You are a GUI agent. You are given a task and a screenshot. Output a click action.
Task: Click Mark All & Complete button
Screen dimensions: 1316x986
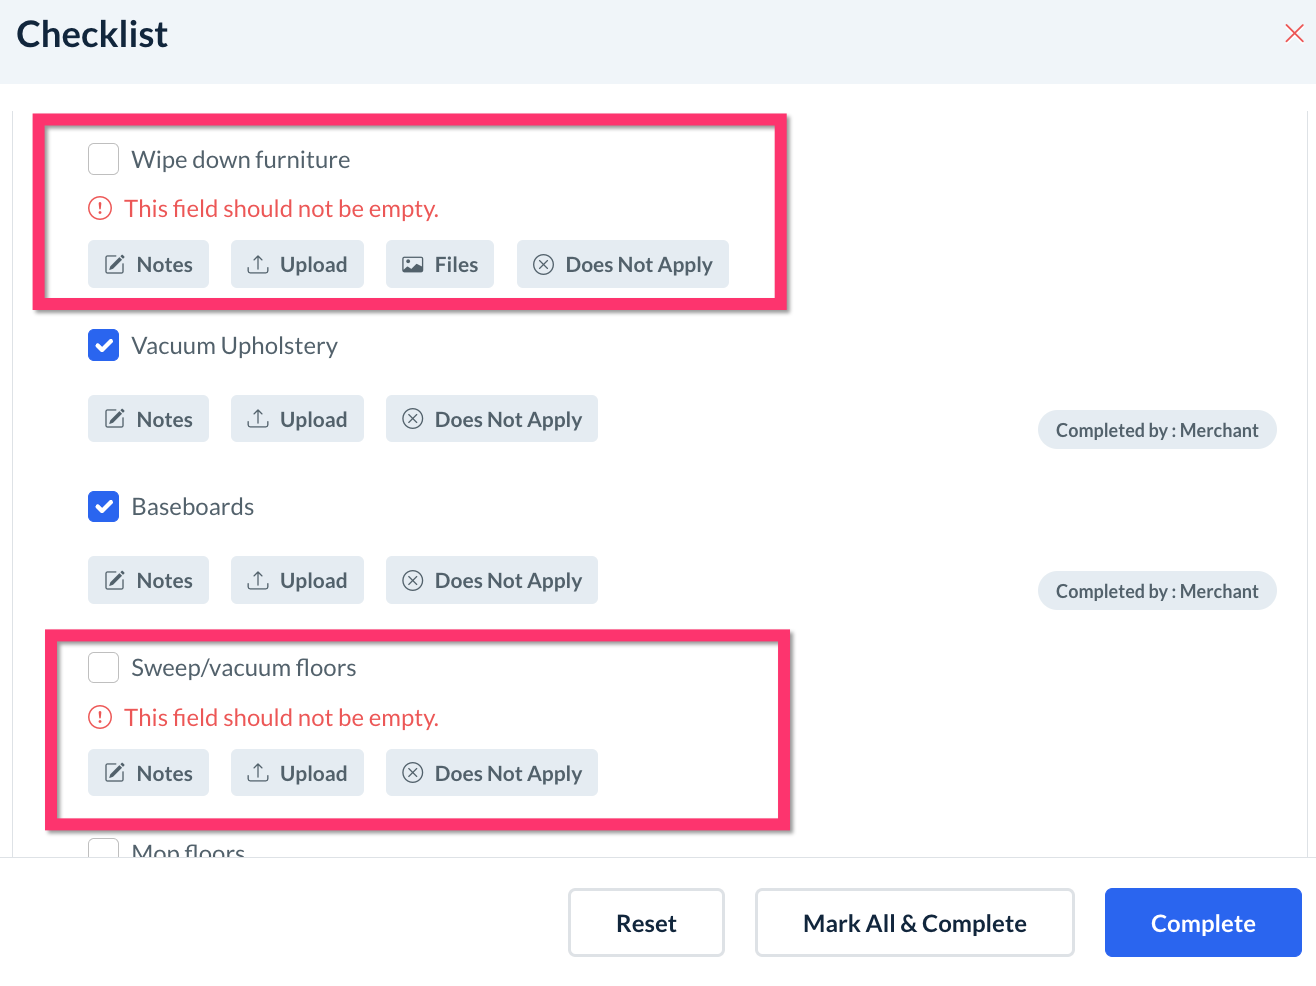click(x=914, y=923)
